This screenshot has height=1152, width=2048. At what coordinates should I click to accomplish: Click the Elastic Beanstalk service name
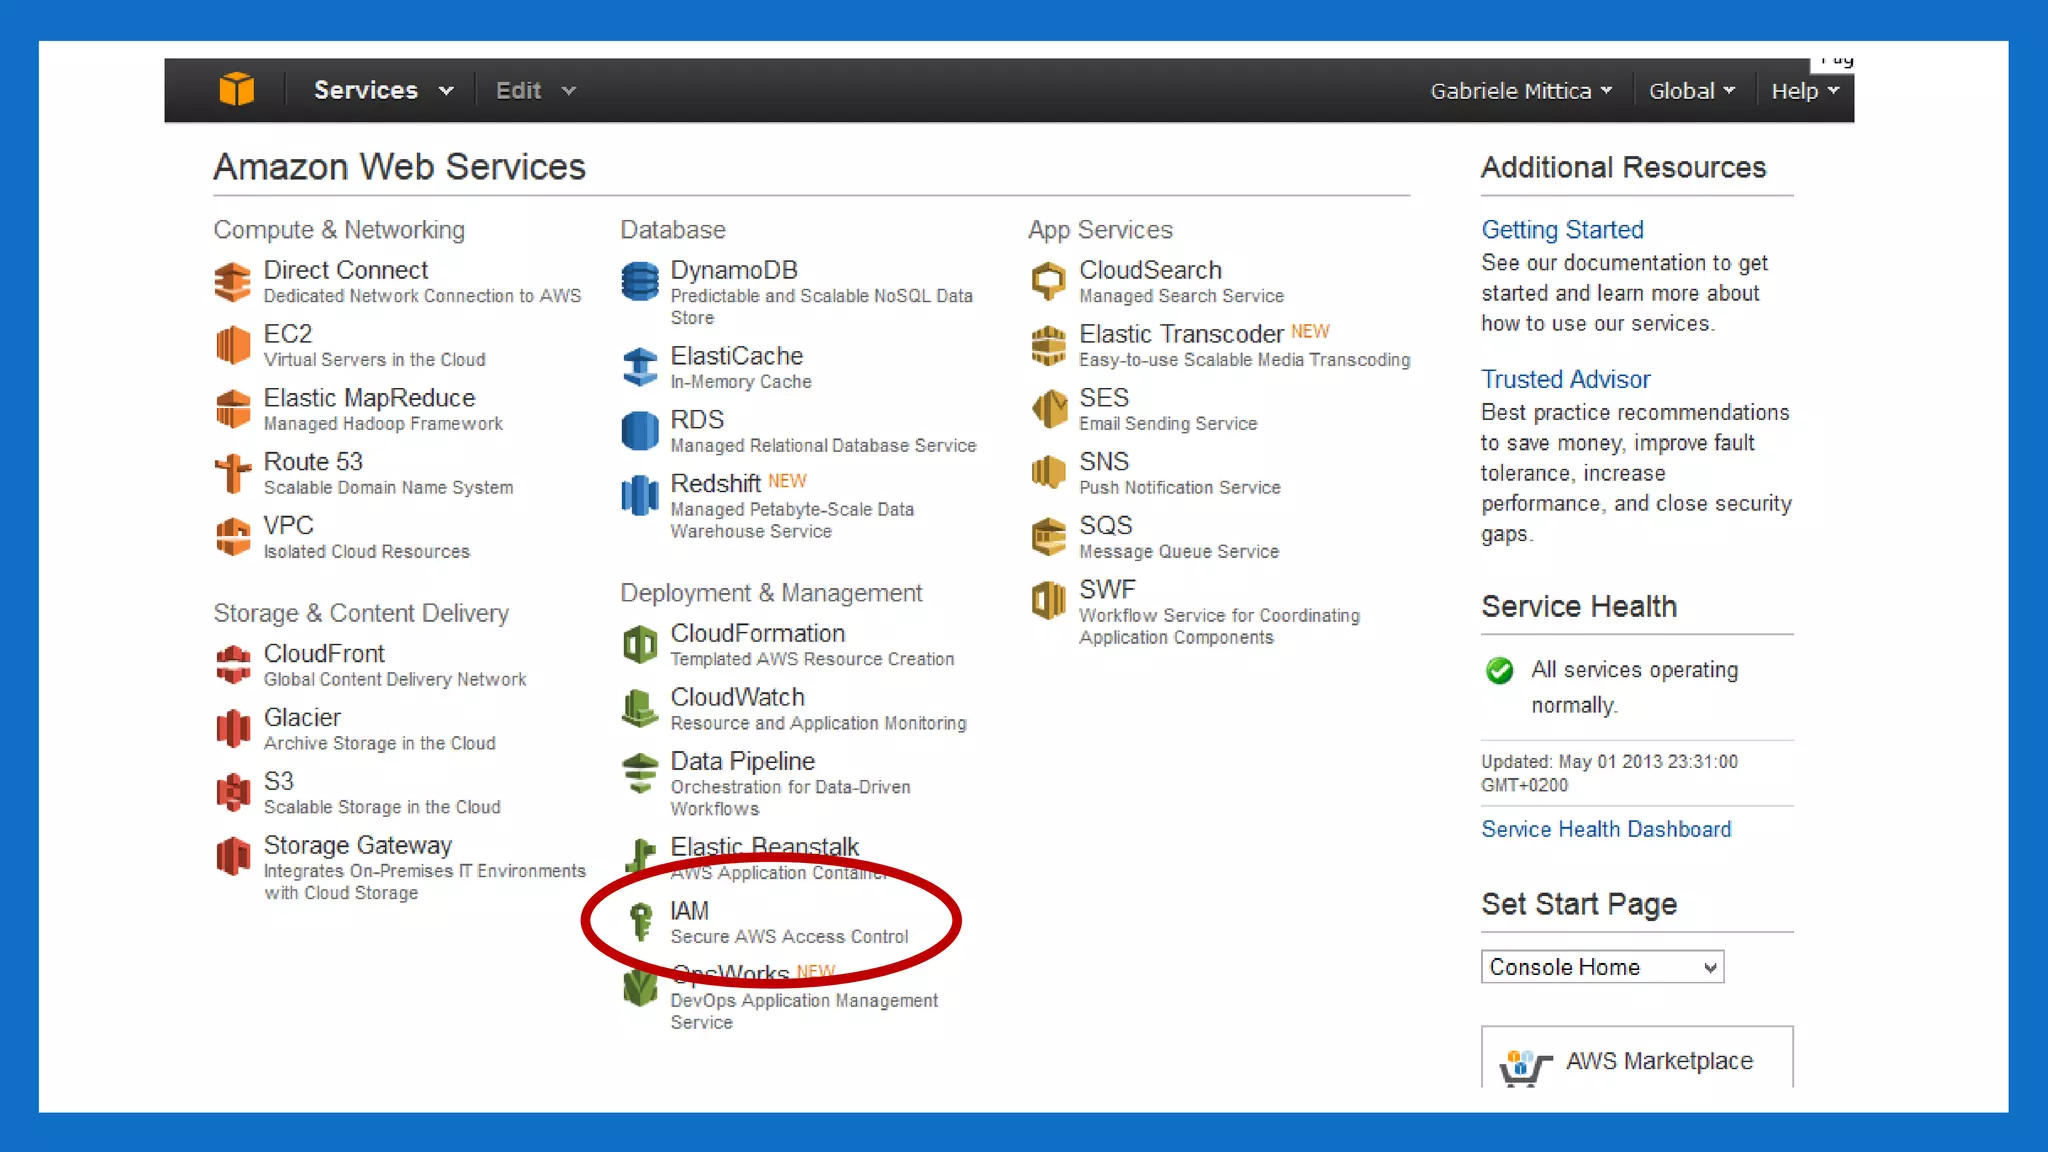point(764,847)
